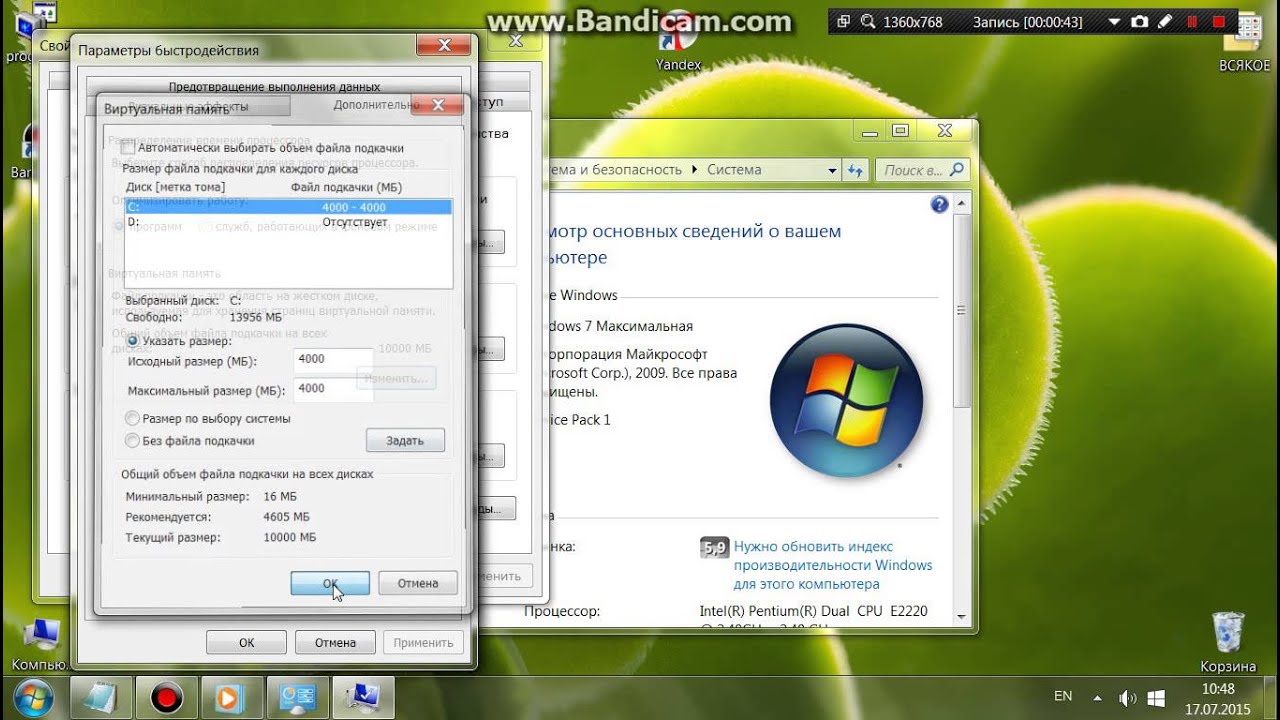The height and width of the screenshot is (720, 1280).
Task: Switch to the Control Panel taskbar button
Action: (x=297, y=696)
